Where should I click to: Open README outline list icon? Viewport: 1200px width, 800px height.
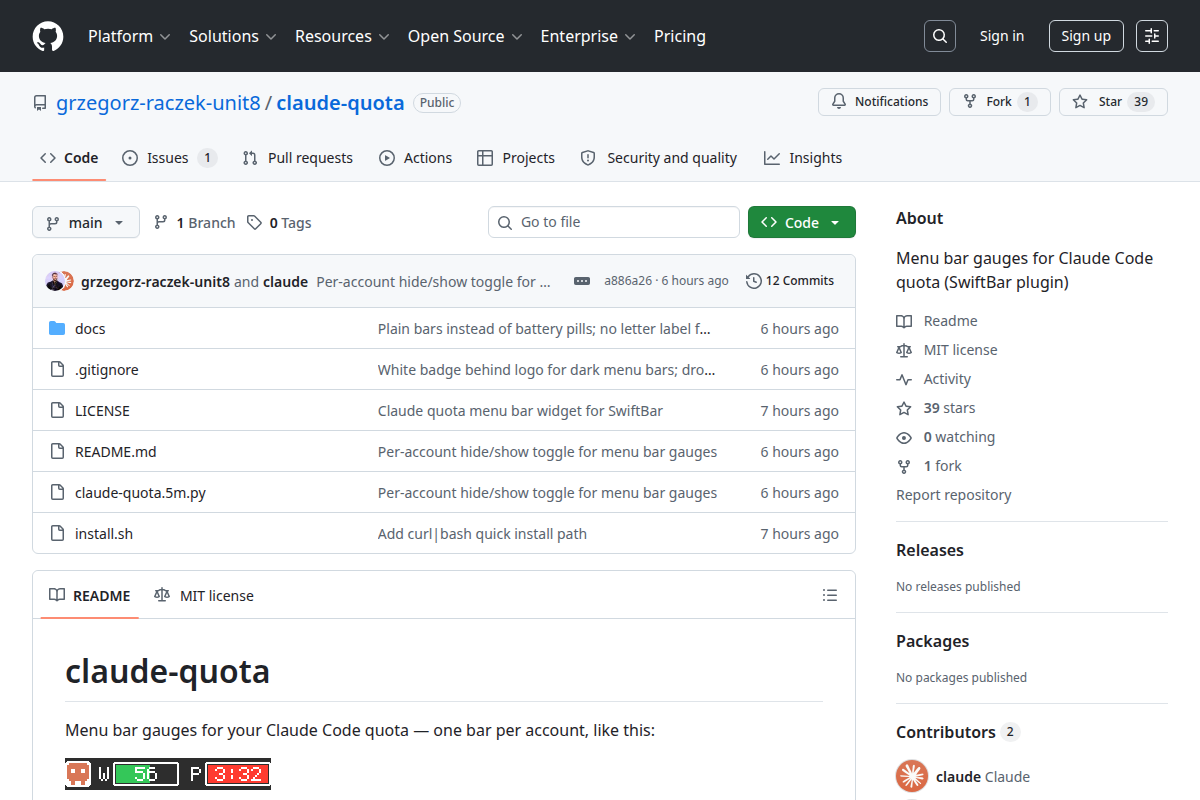point(830,595)
